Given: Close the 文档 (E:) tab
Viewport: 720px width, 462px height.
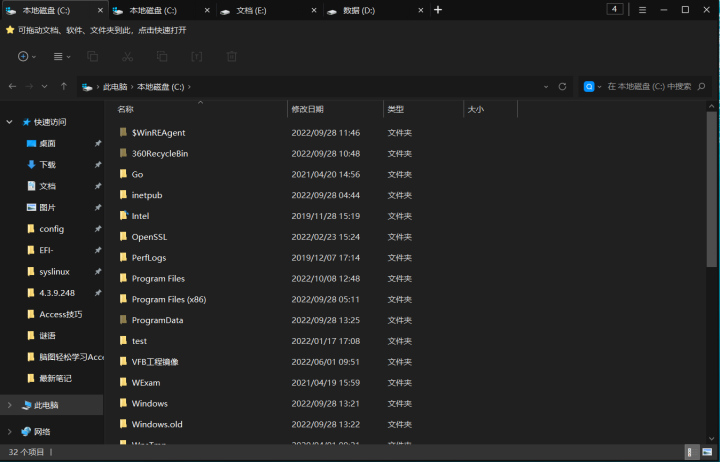Looking at the screenshot, I should pos(314,10).
